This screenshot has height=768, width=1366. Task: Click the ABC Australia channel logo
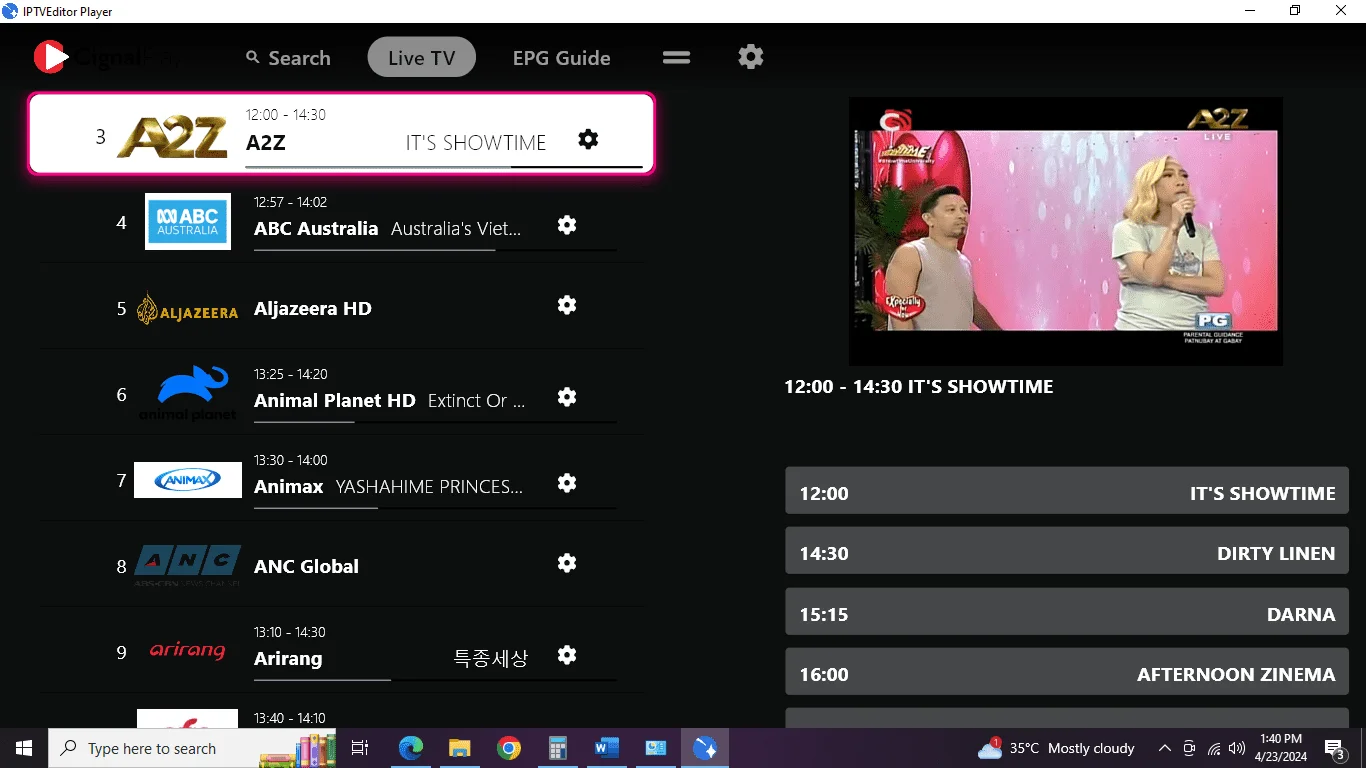[188, 221]
